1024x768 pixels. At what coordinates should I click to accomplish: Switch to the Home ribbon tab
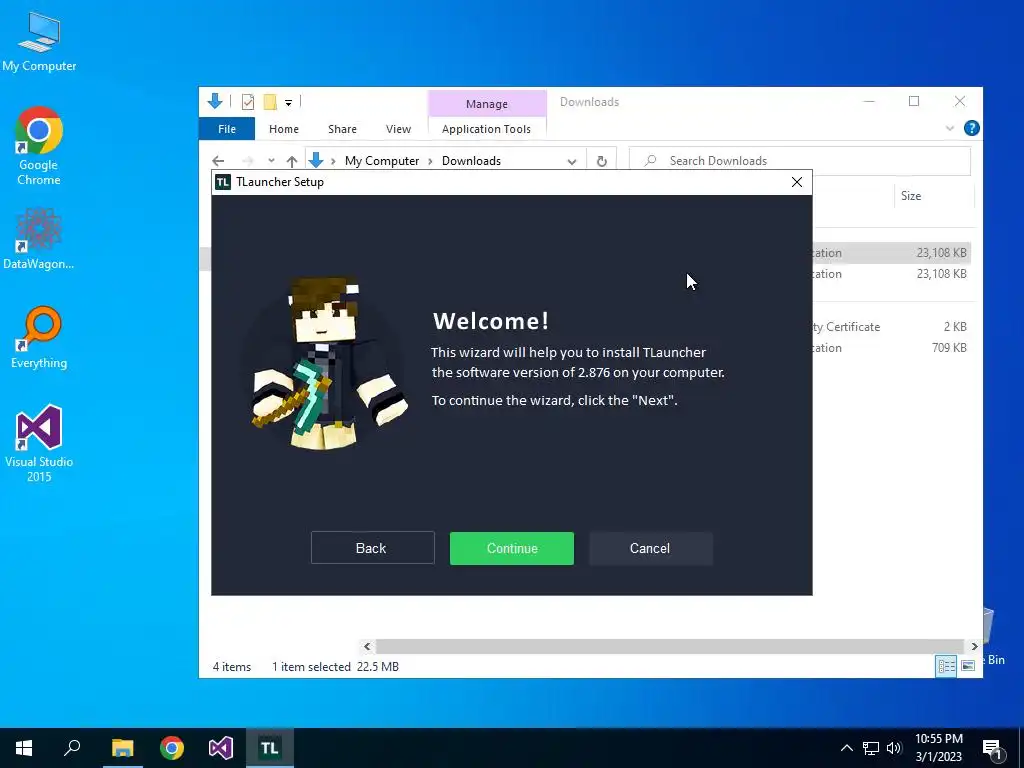(283, 129)
